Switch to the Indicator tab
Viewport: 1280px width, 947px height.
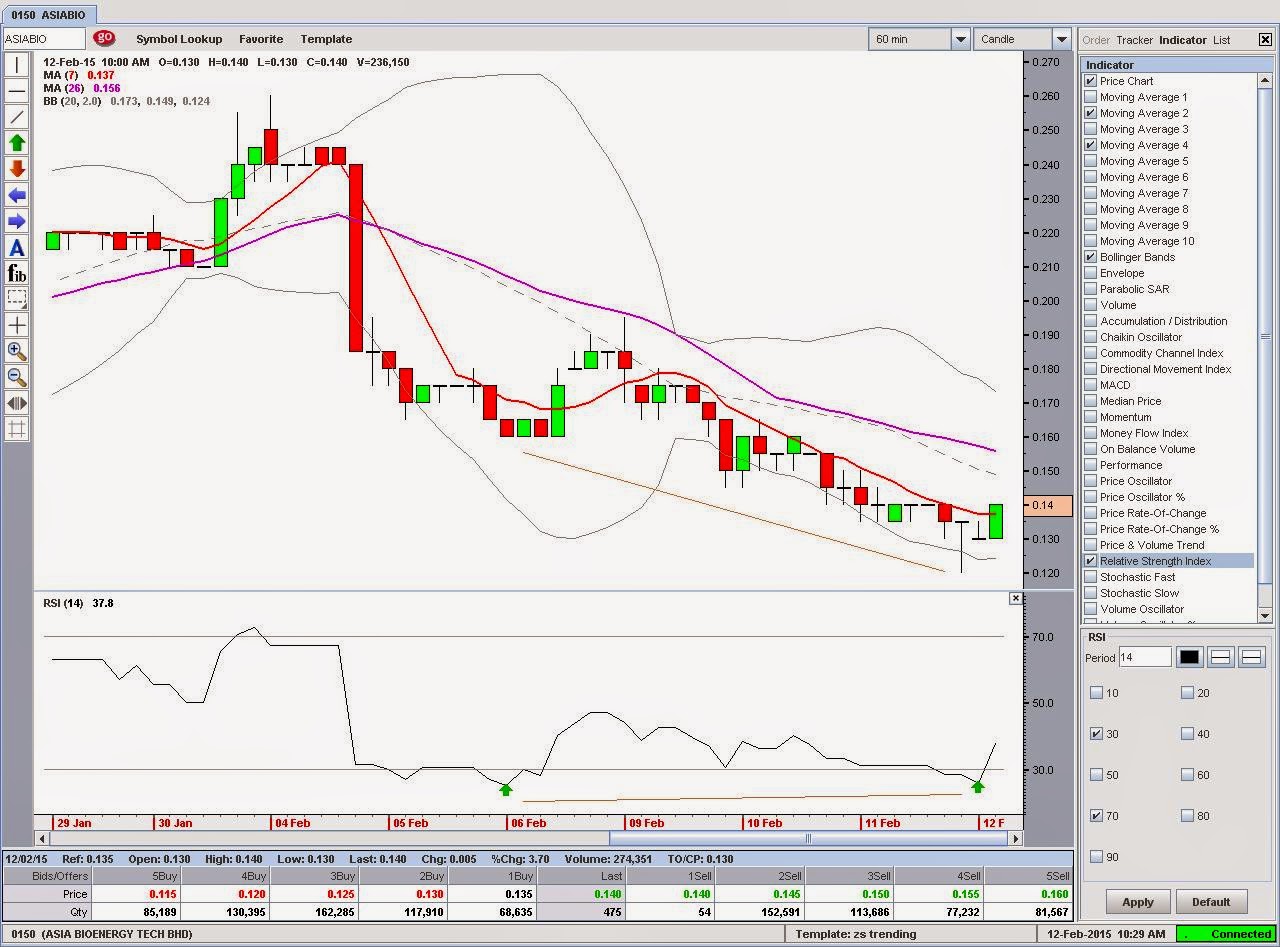1183,40
